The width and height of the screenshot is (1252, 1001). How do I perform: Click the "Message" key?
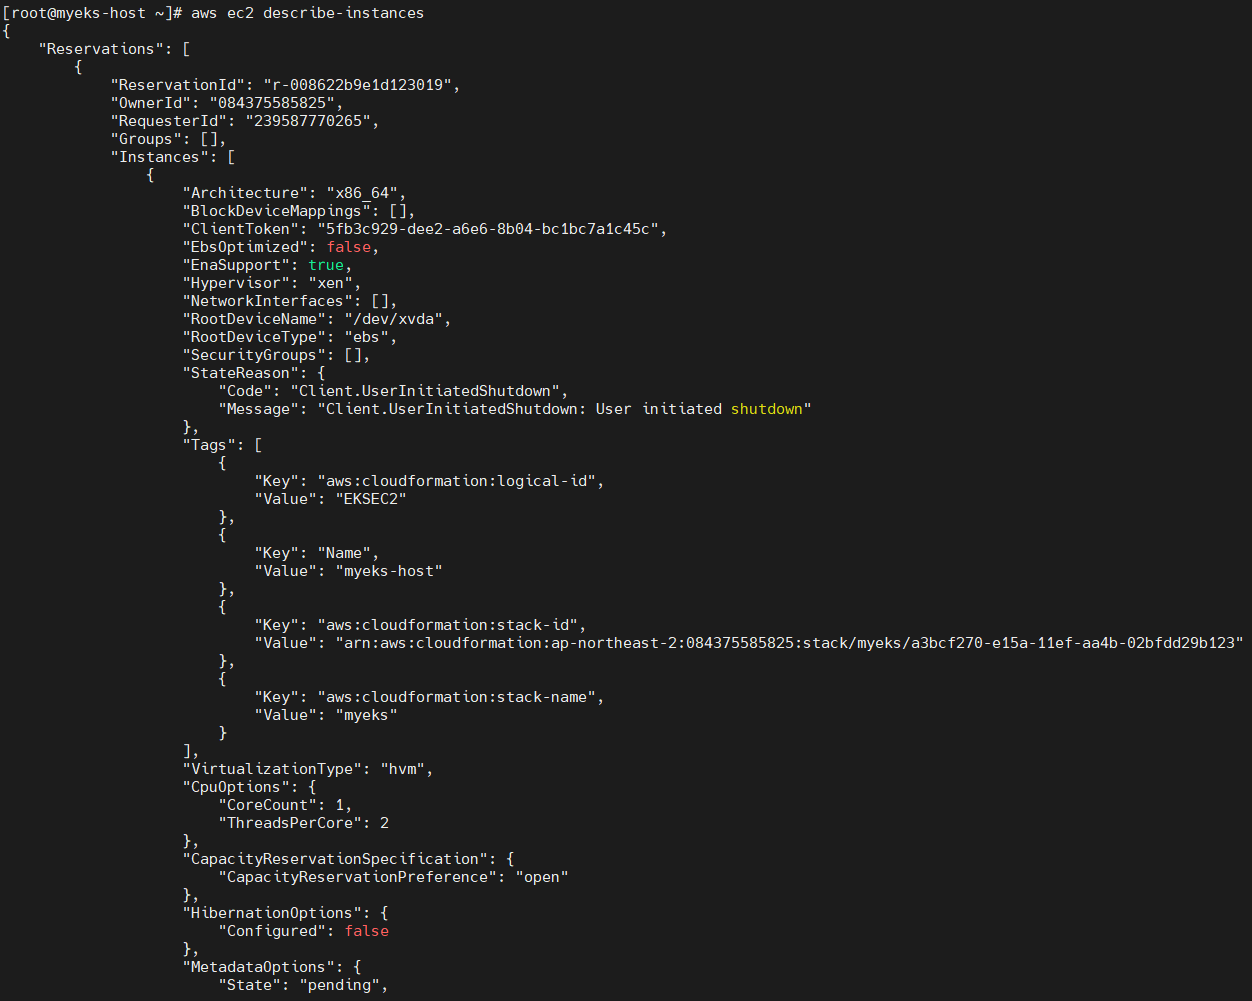point(258,409)
